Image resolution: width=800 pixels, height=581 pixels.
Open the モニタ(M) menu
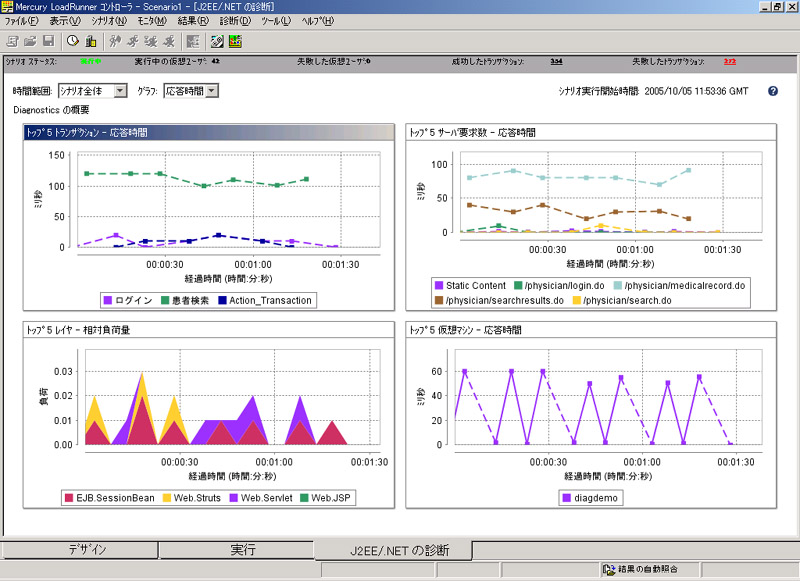tap(152, 21)
